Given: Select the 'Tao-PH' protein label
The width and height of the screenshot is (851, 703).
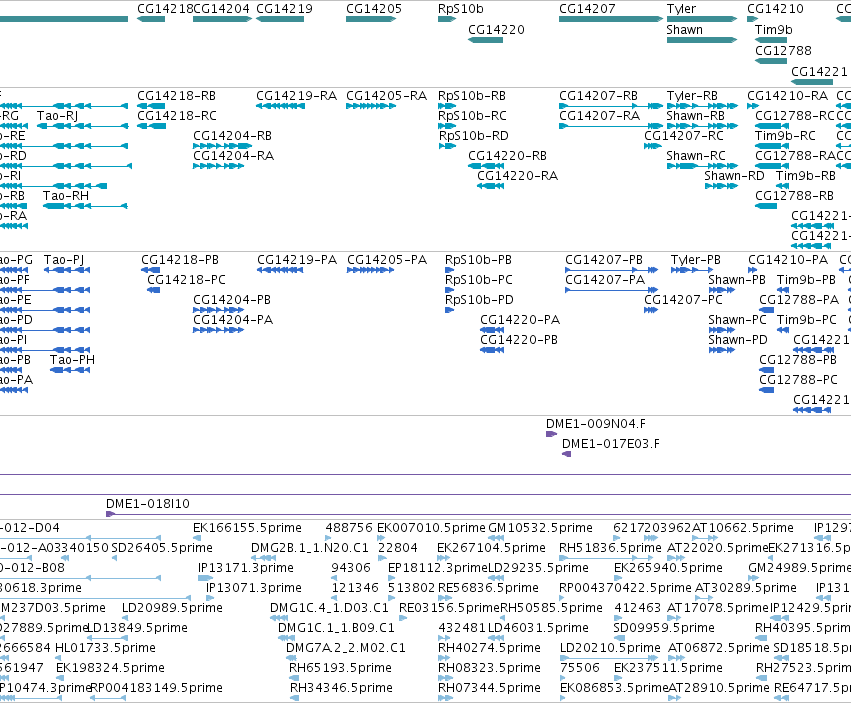Looking at the screenshot, I should [72, 360].
